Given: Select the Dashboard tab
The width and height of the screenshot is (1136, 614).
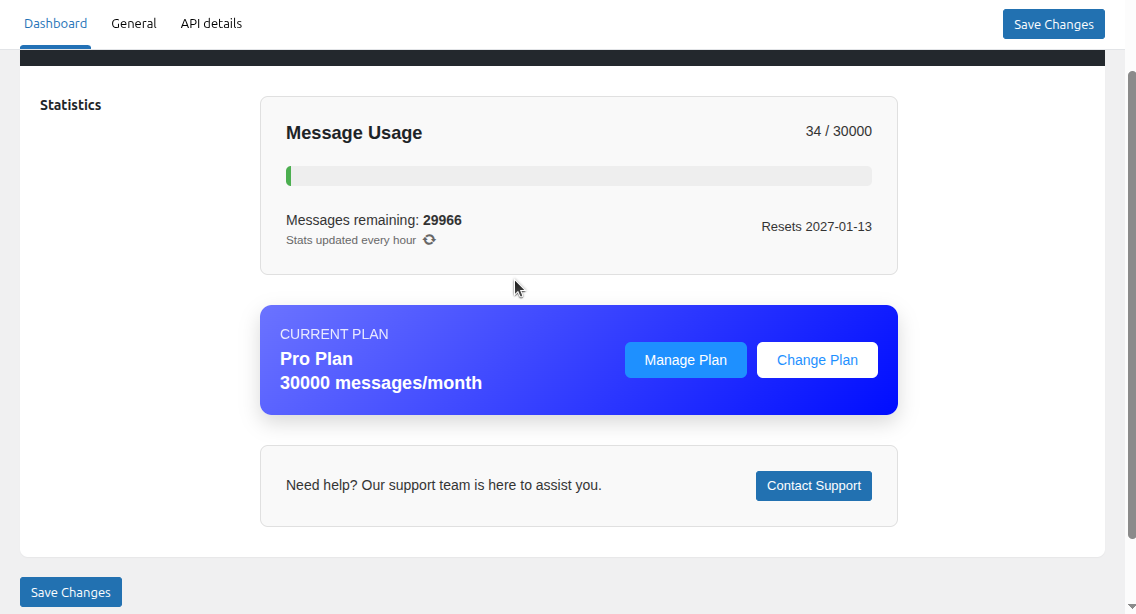Looking at the screenshot, I should 55,23.
